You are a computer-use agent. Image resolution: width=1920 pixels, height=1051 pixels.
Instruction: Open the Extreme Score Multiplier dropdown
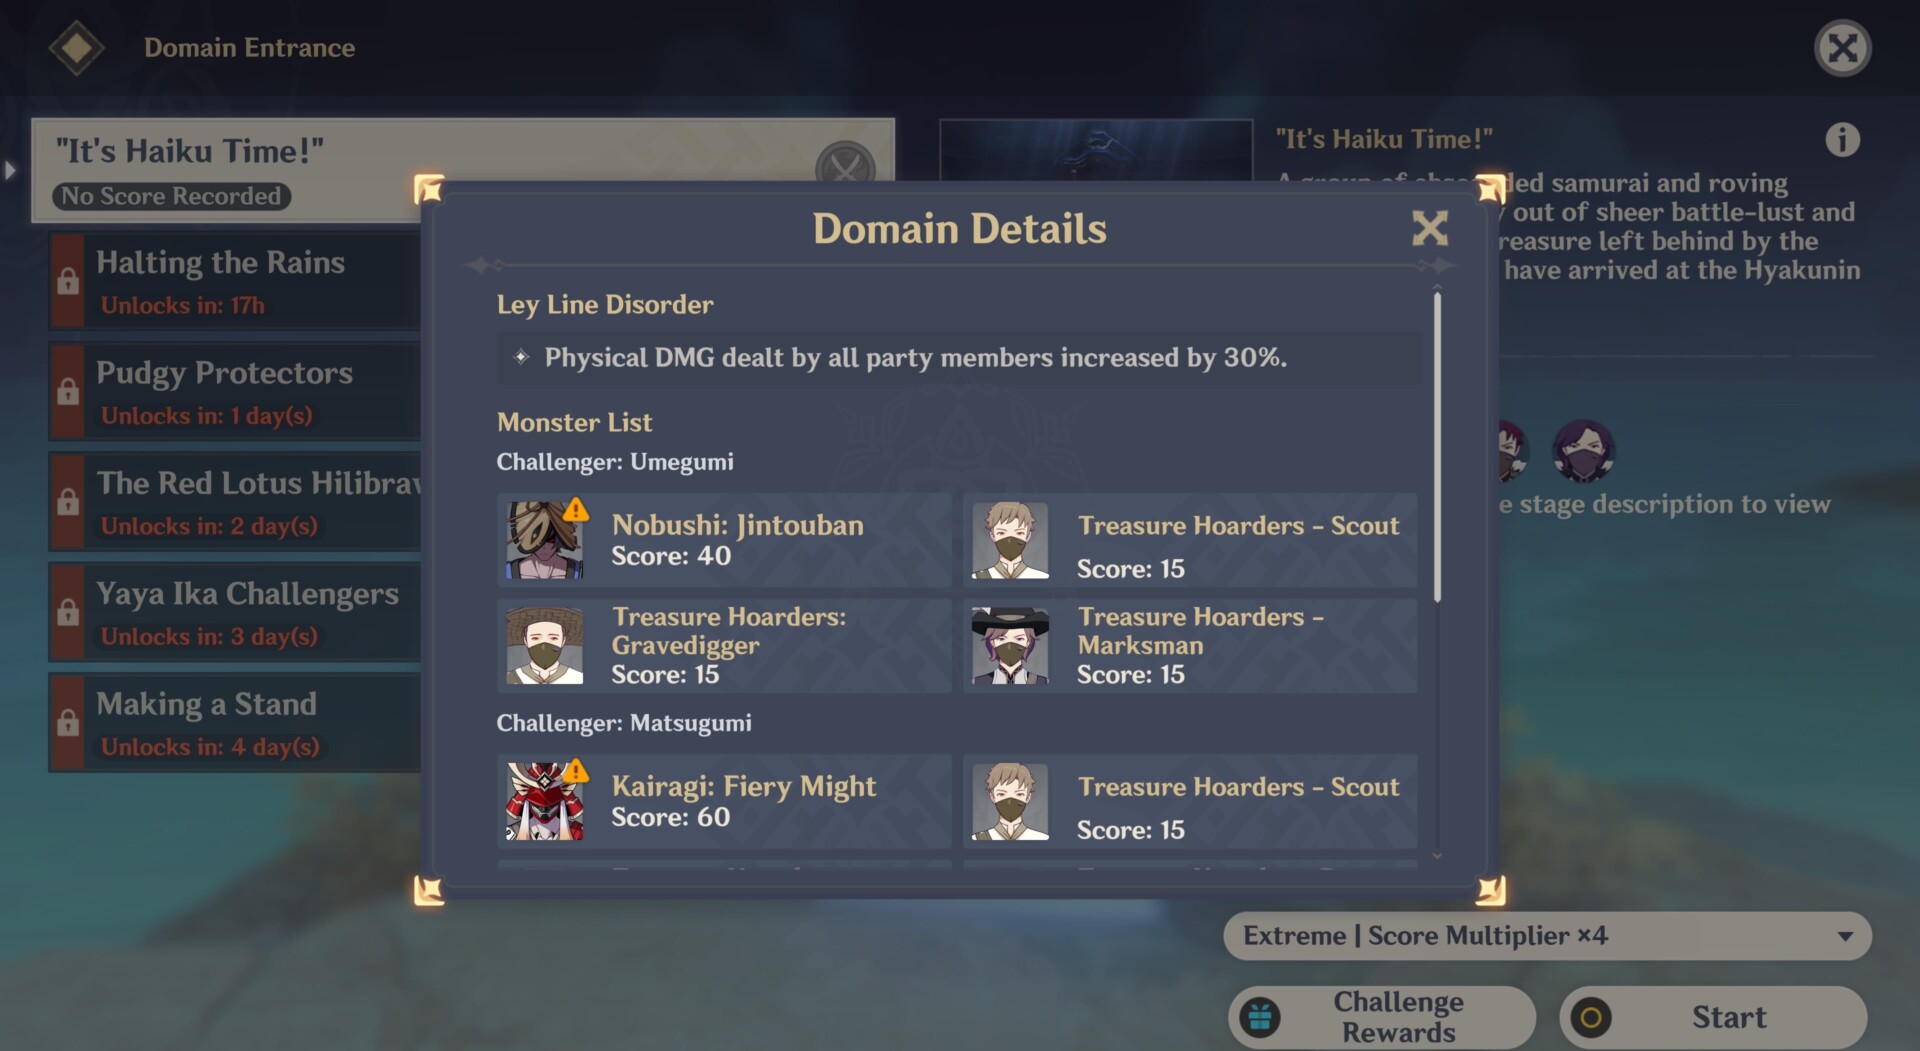click(x=1547, y=936)
